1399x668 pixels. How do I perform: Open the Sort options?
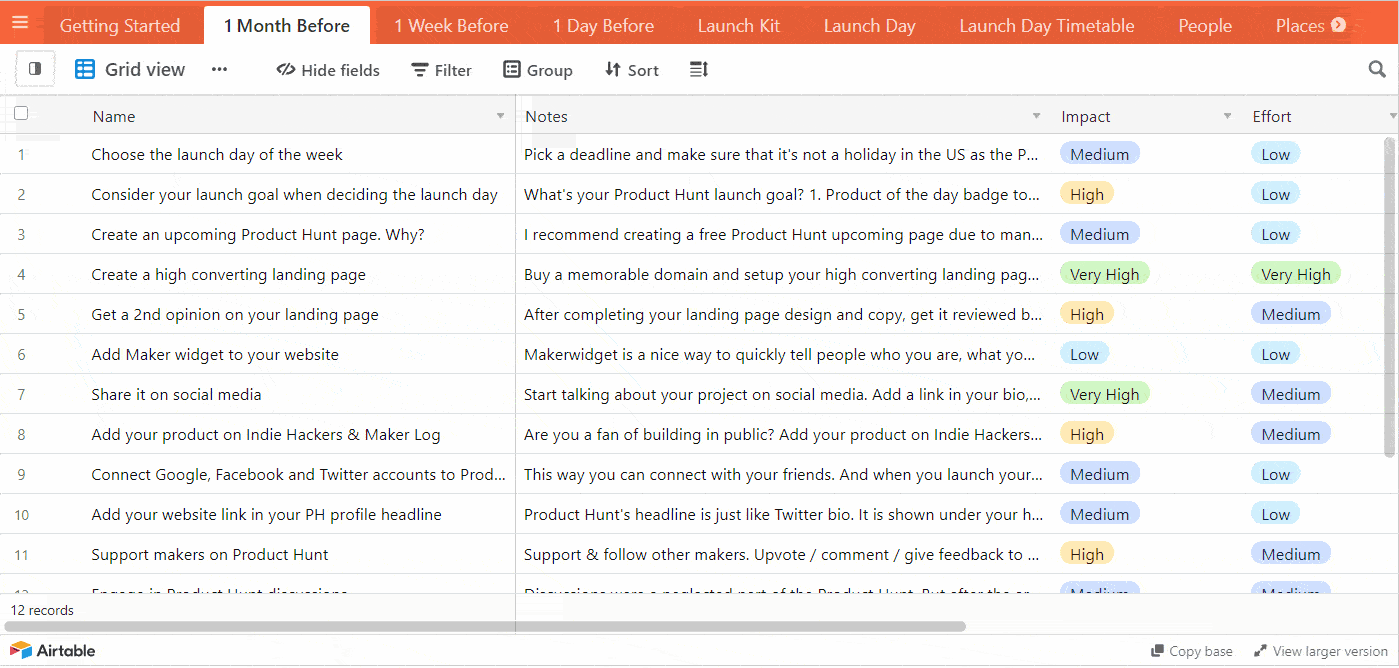tap(631, 70)
